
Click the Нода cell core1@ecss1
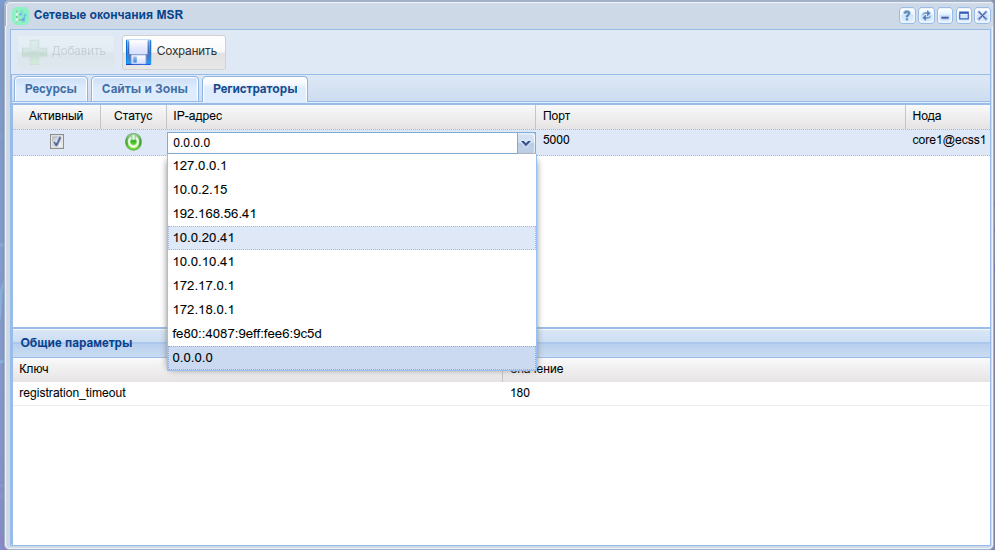coord(949,140)
